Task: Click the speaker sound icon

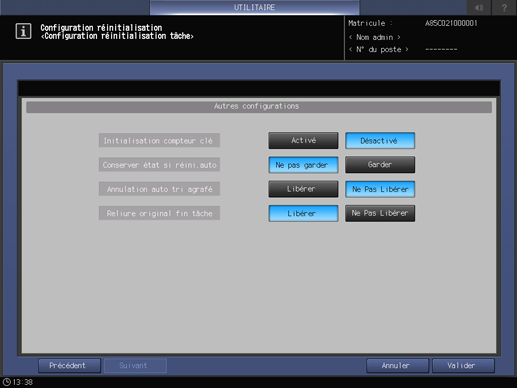Action: coord(479,7)
